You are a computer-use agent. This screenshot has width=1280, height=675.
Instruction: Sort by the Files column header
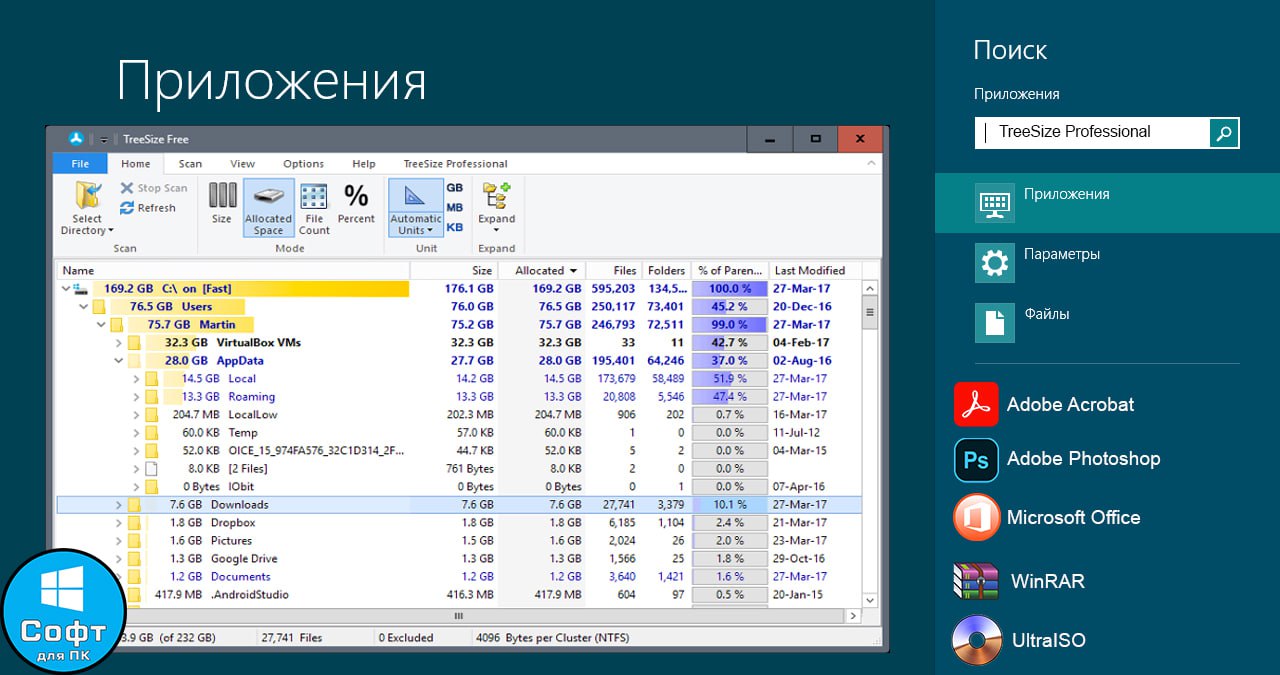pos(613,270)
